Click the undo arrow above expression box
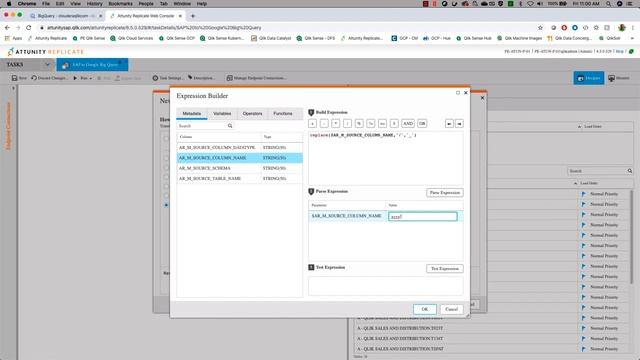 pos(449,123)
